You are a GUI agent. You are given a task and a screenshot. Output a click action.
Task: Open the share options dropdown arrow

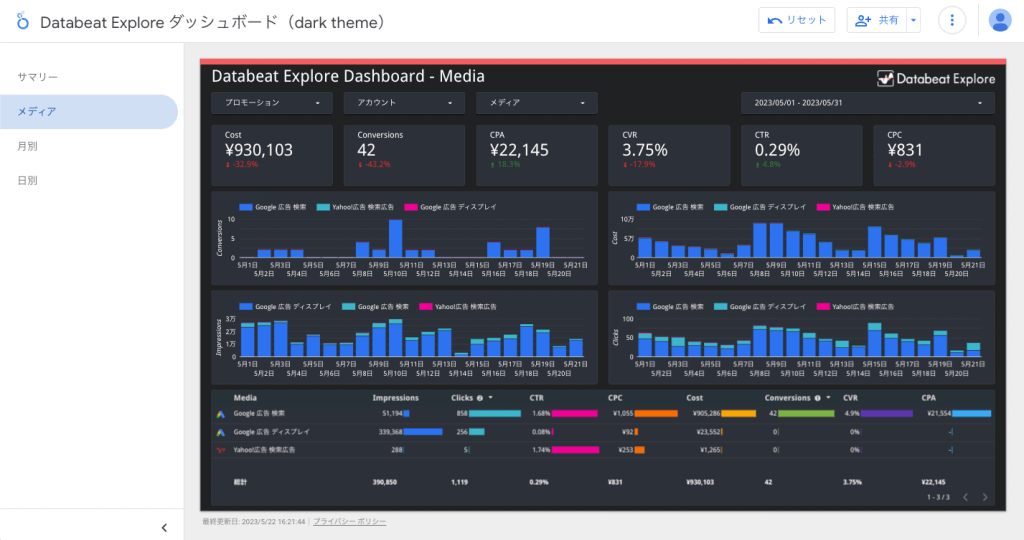(x=914, y=20)
